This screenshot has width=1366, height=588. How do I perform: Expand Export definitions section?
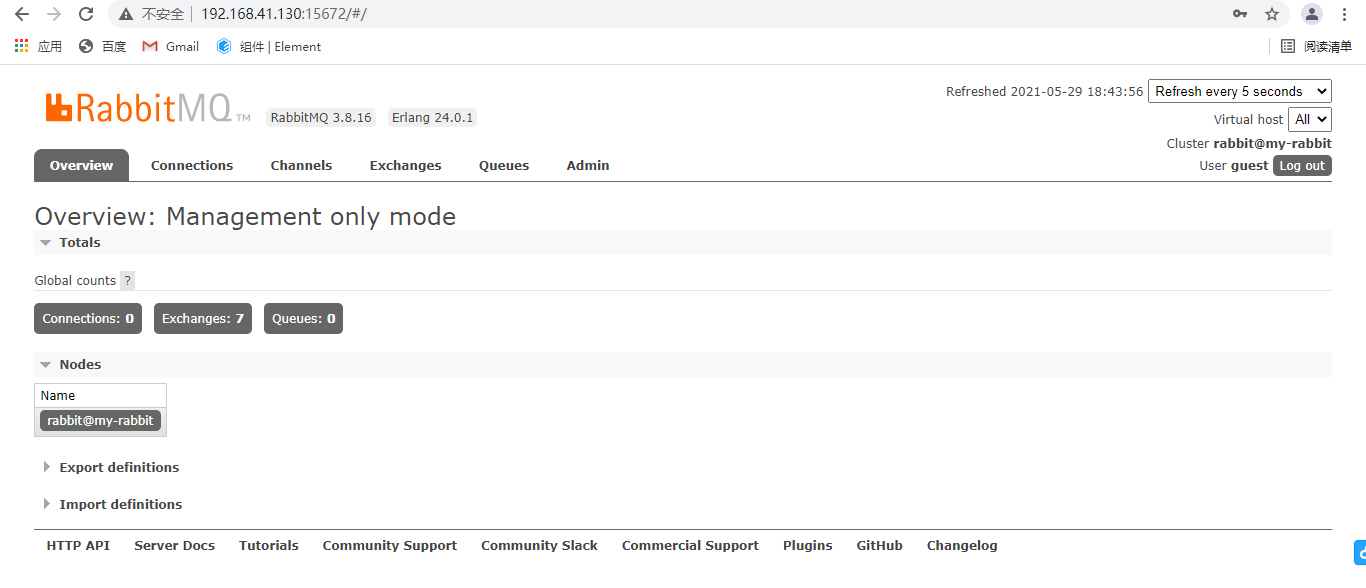click(x=110, y=467)
